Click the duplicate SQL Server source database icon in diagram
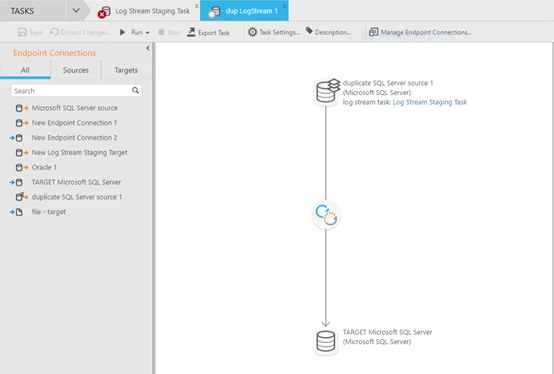The width and height of the screenshot is (554, 374). point(327,92)
